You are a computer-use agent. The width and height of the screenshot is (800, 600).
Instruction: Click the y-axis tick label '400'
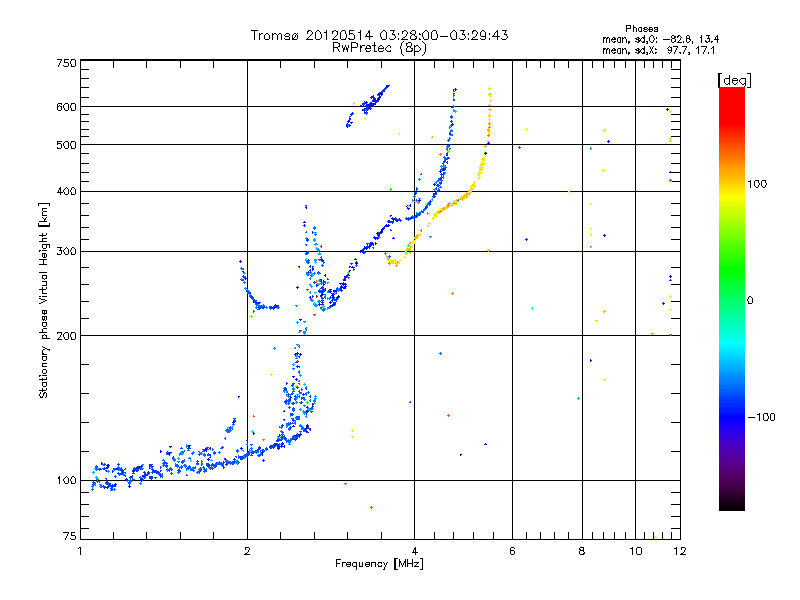click(66, 192)
